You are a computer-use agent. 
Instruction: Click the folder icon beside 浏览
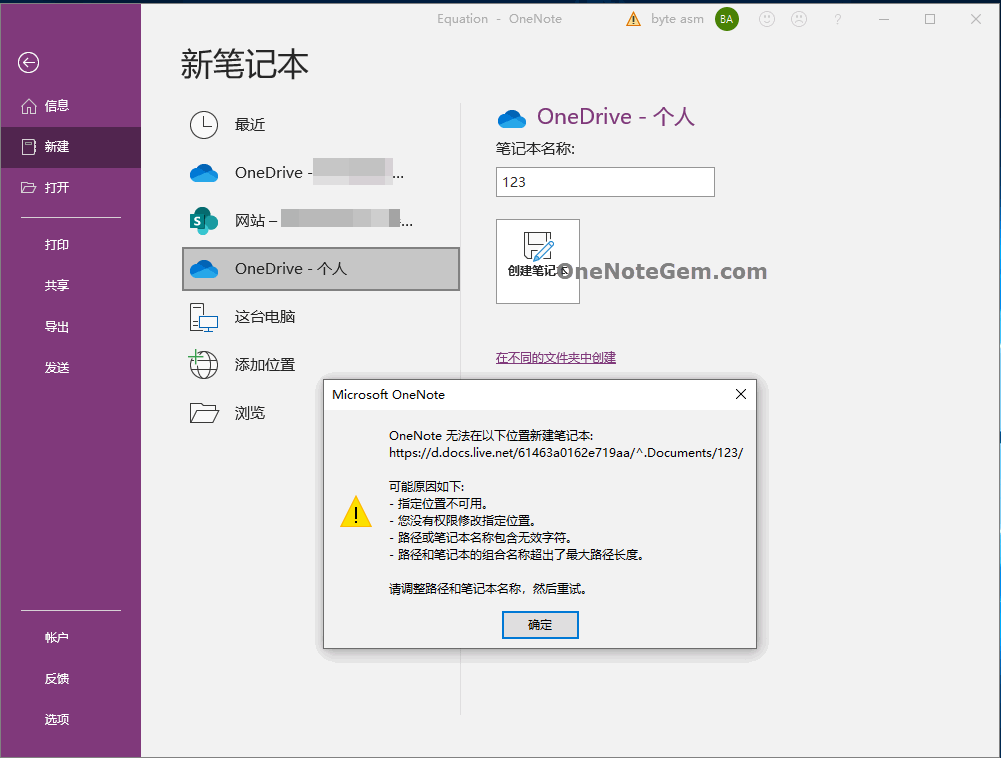[204, 413]
